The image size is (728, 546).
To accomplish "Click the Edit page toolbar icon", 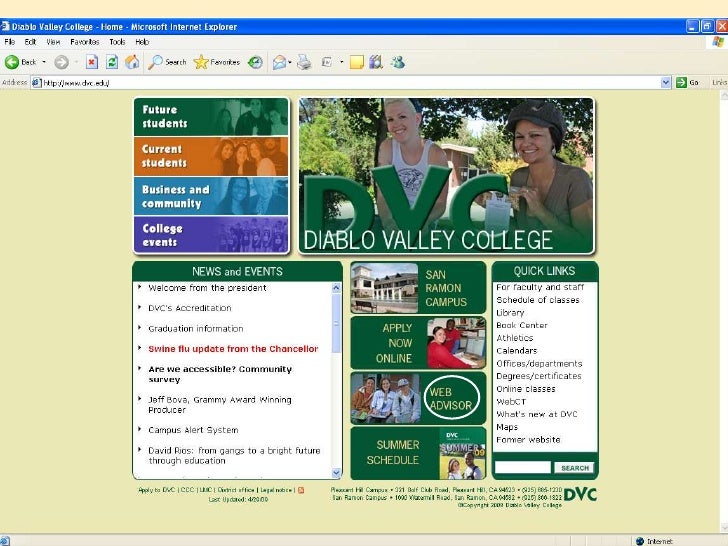I will pyautogui.click(x=327, y=62).
